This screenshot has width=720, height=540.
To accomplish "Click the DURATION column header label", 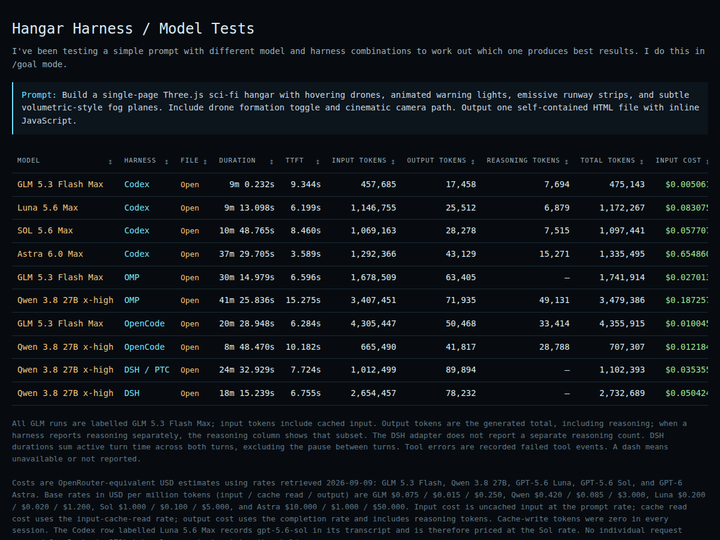I will tap(237, 160).
